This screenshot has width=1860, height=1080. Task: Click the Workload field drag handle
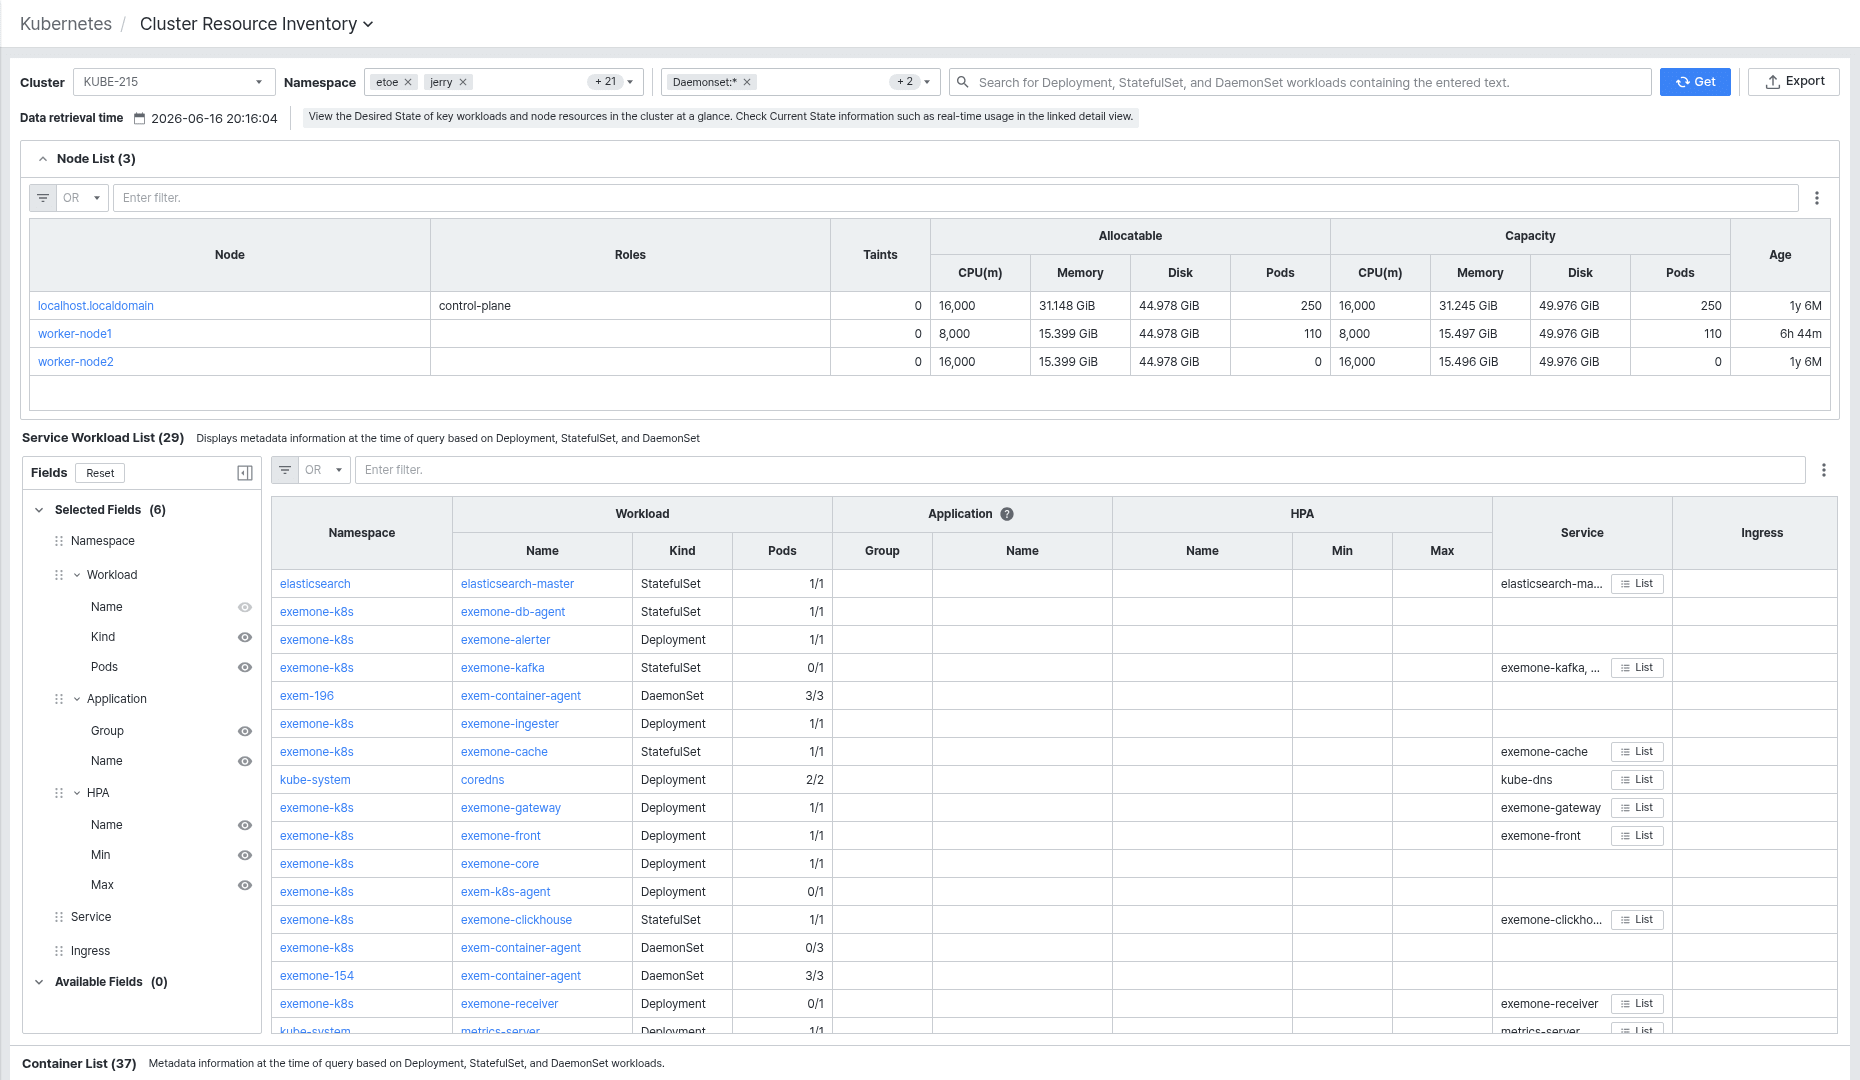(x=59, y=575)
